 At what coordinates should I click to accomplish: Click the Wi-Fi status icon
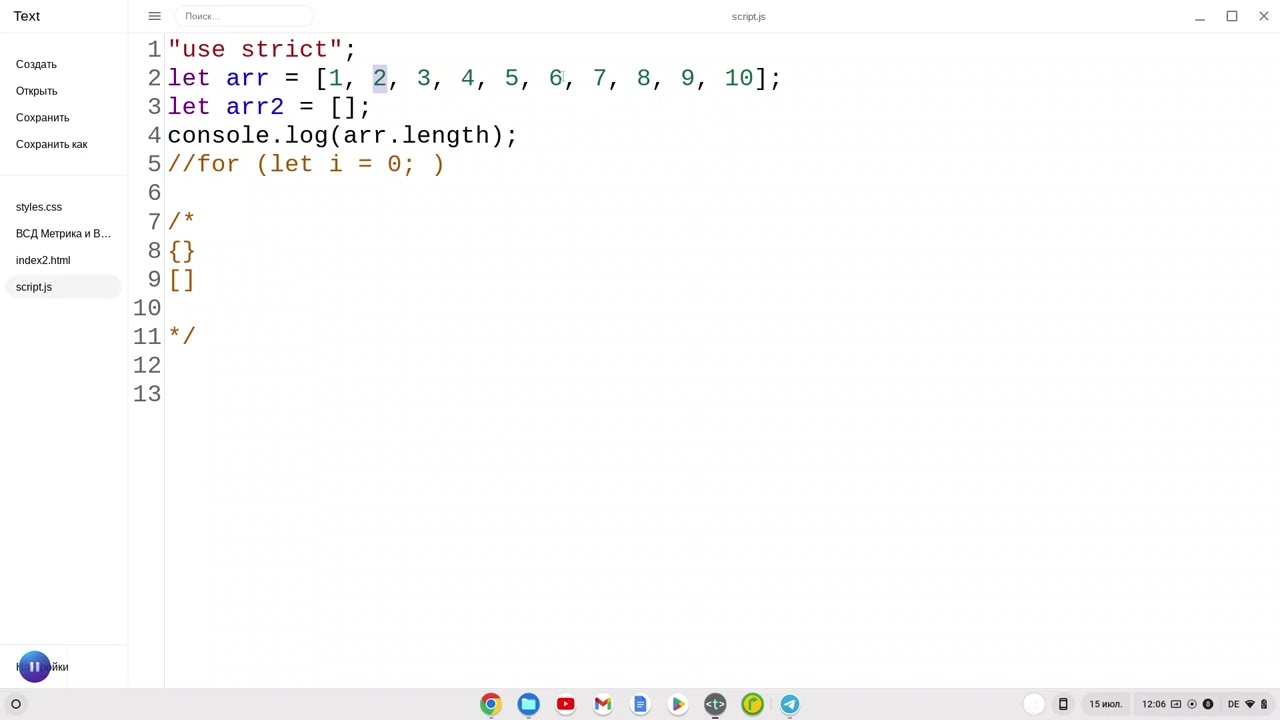point(1249,704)
